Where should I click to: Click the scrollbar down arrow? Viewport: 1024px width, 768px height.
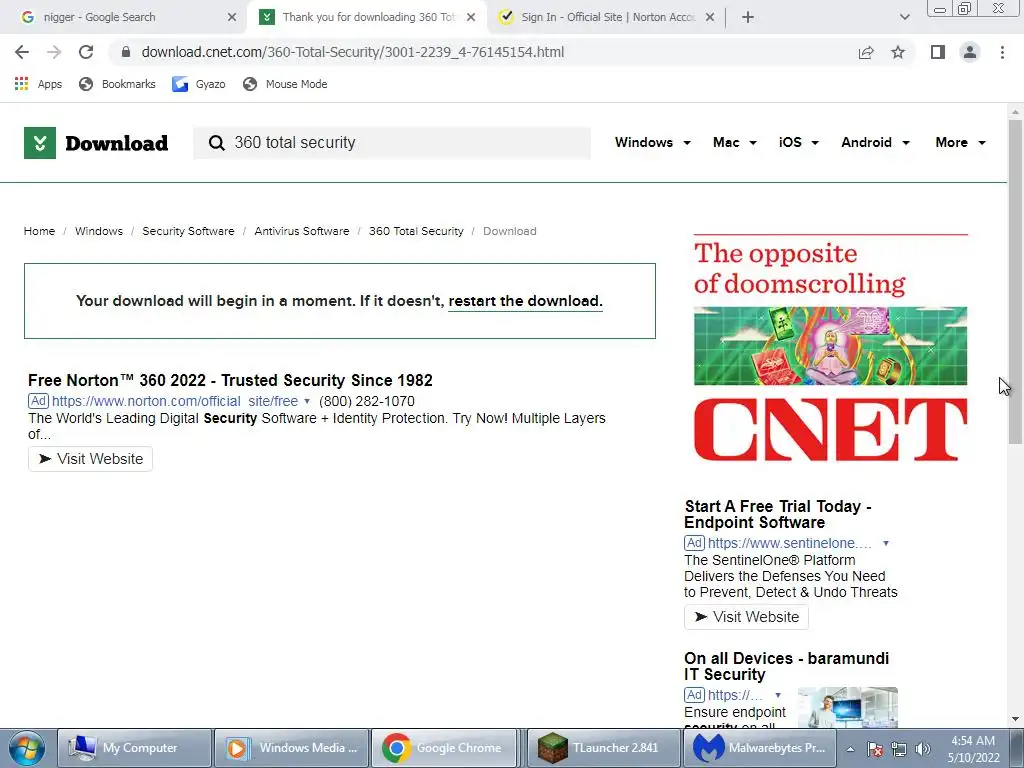point(1015,719)
